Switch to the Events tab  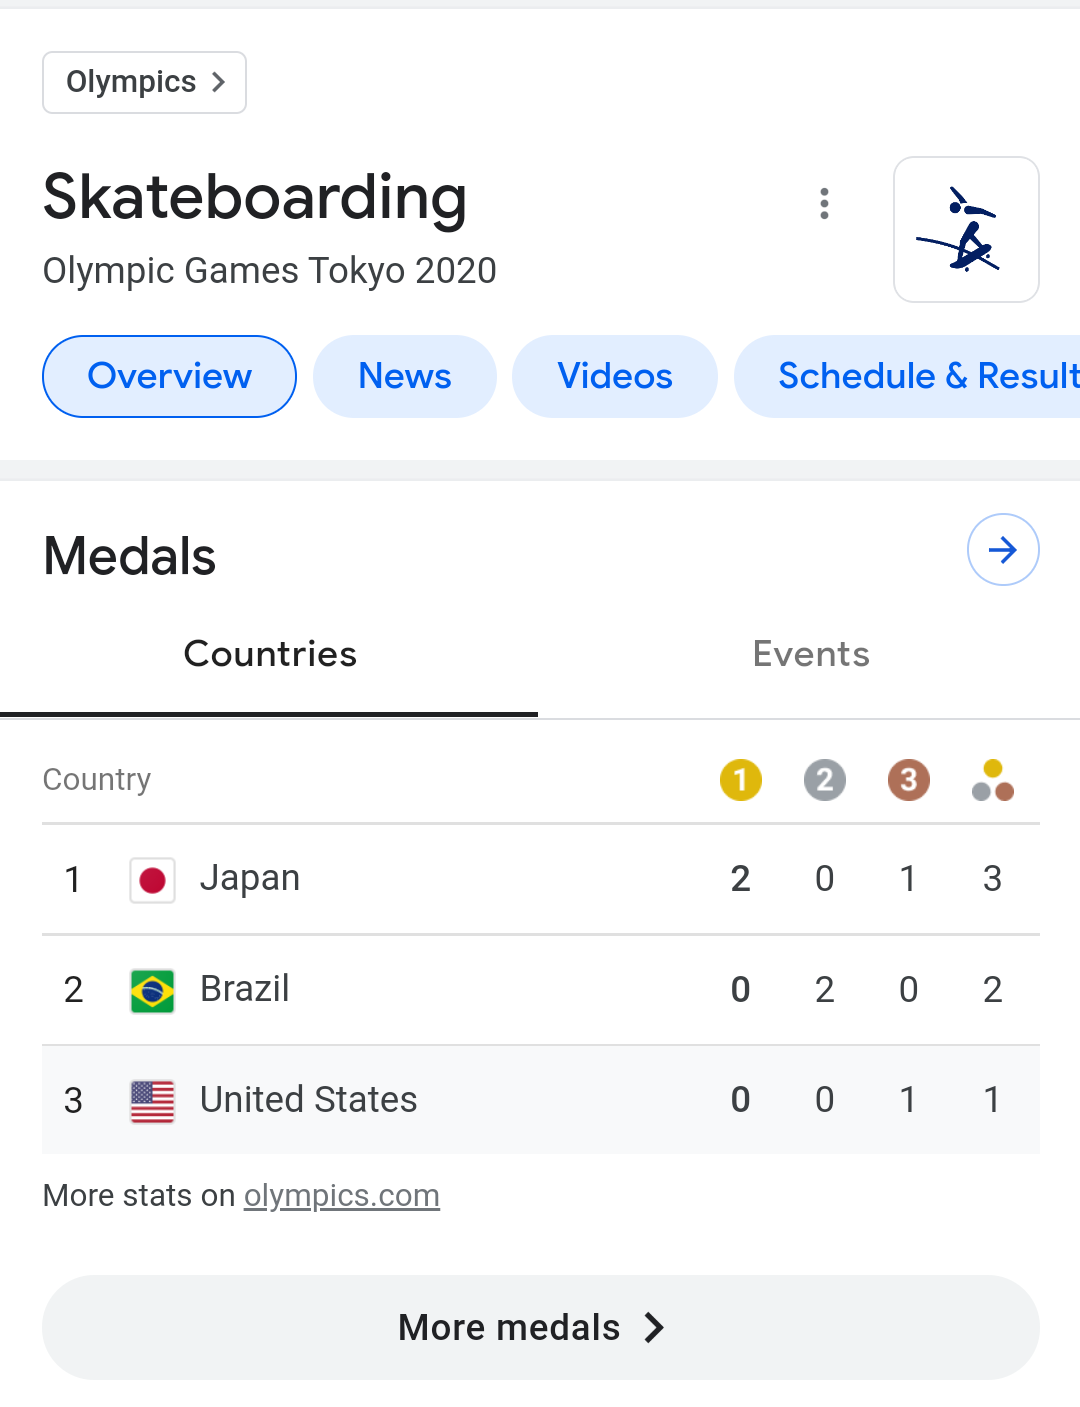coord(810,654)
